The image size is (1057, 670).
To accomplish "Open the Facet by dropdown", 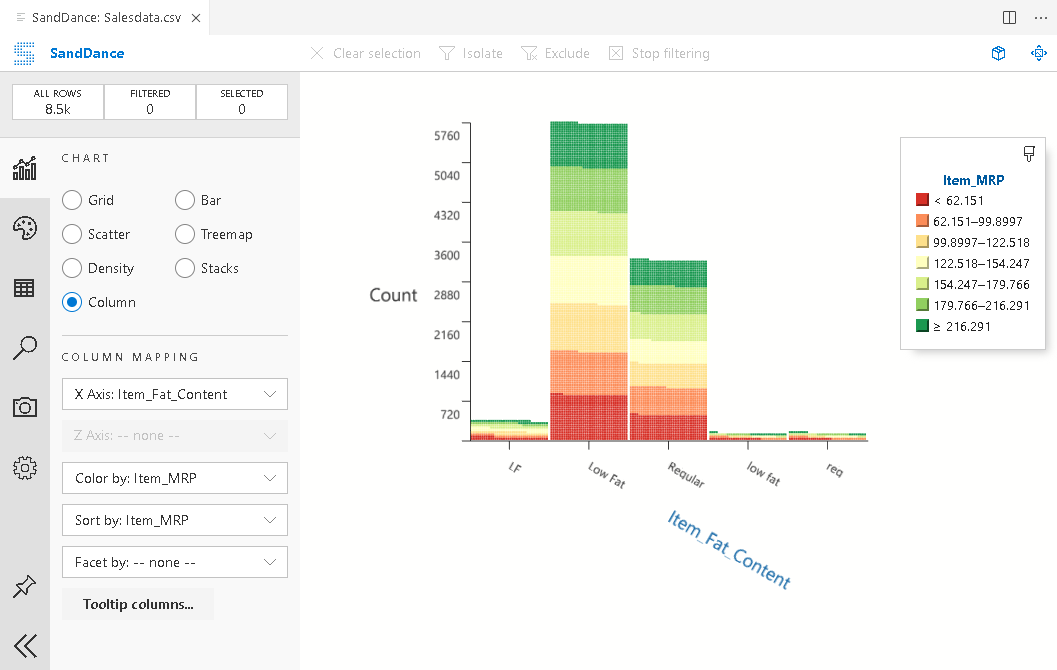I will pos(175,562).
